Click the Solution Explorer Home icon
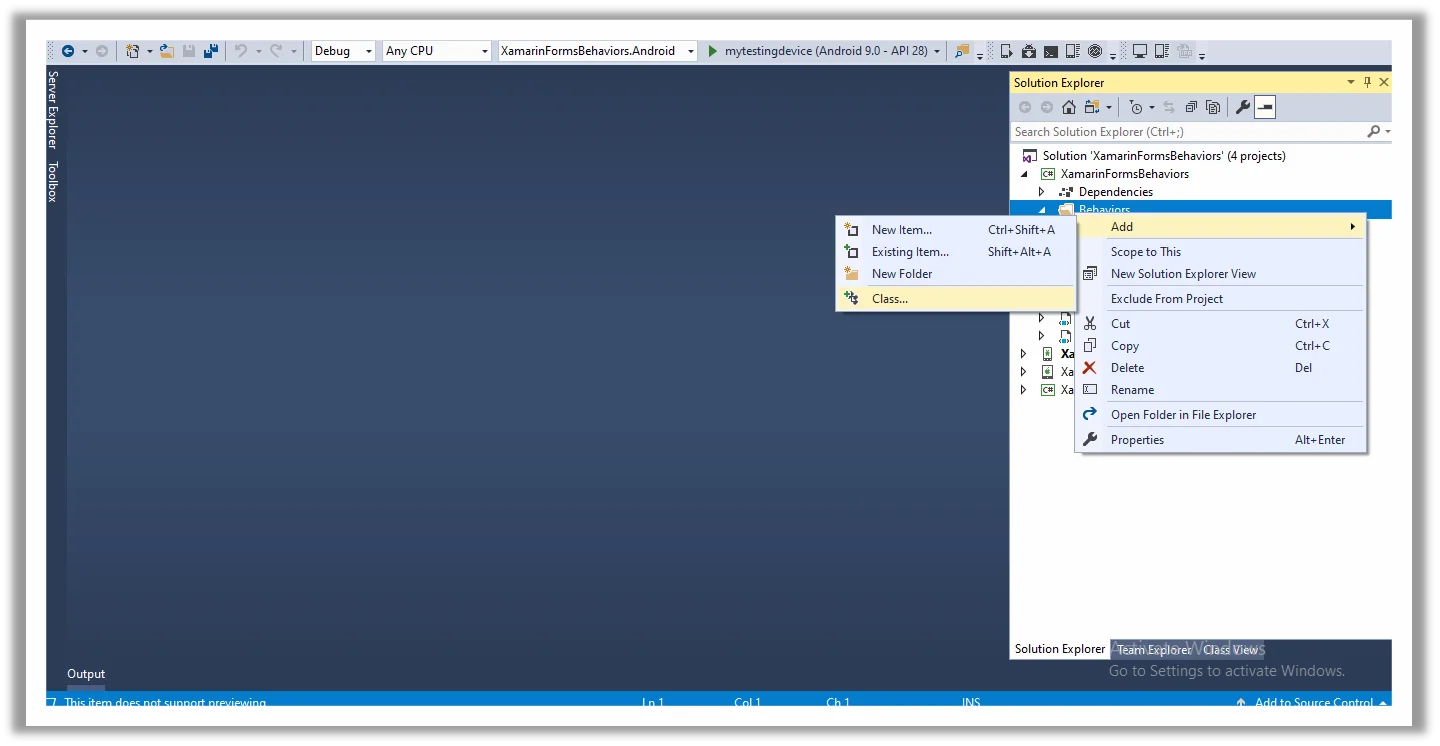The height and width of the screenshot is (746, 1440). (1069, 107)
